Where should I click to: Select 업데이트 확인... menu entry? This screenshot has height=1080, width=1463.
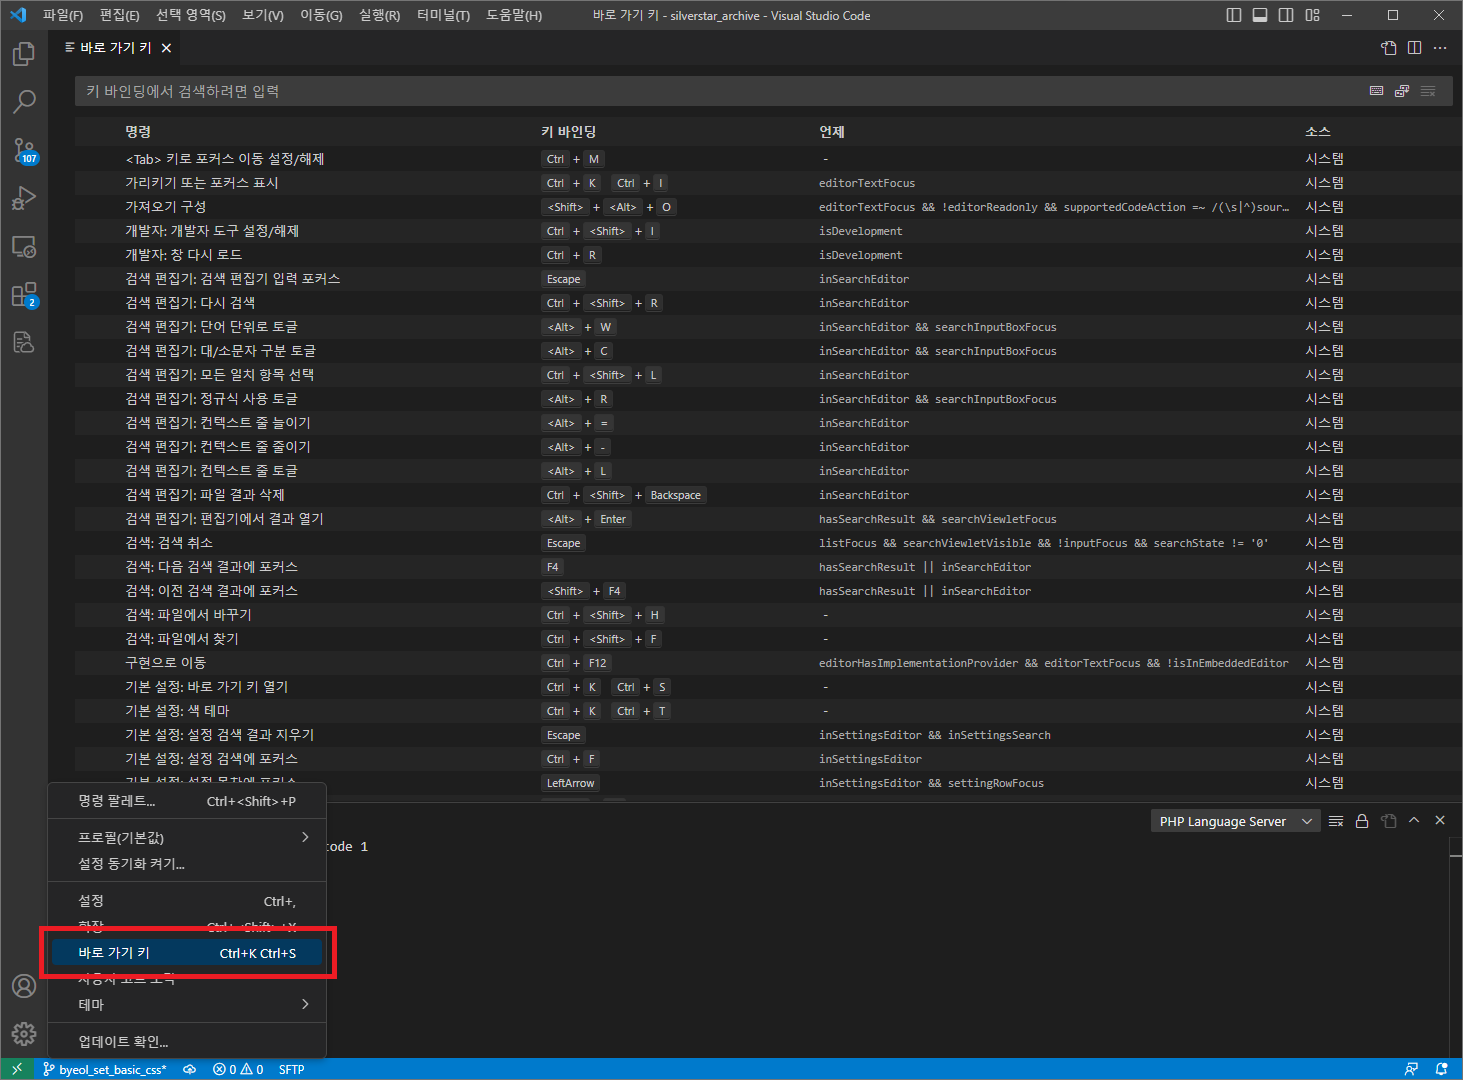(x=187, y=1041)
